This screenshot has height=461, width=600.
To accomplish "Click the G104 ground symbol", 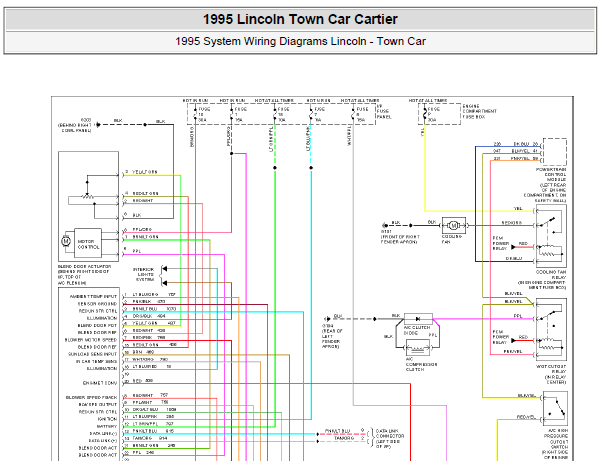I will [x=326, y=319].
